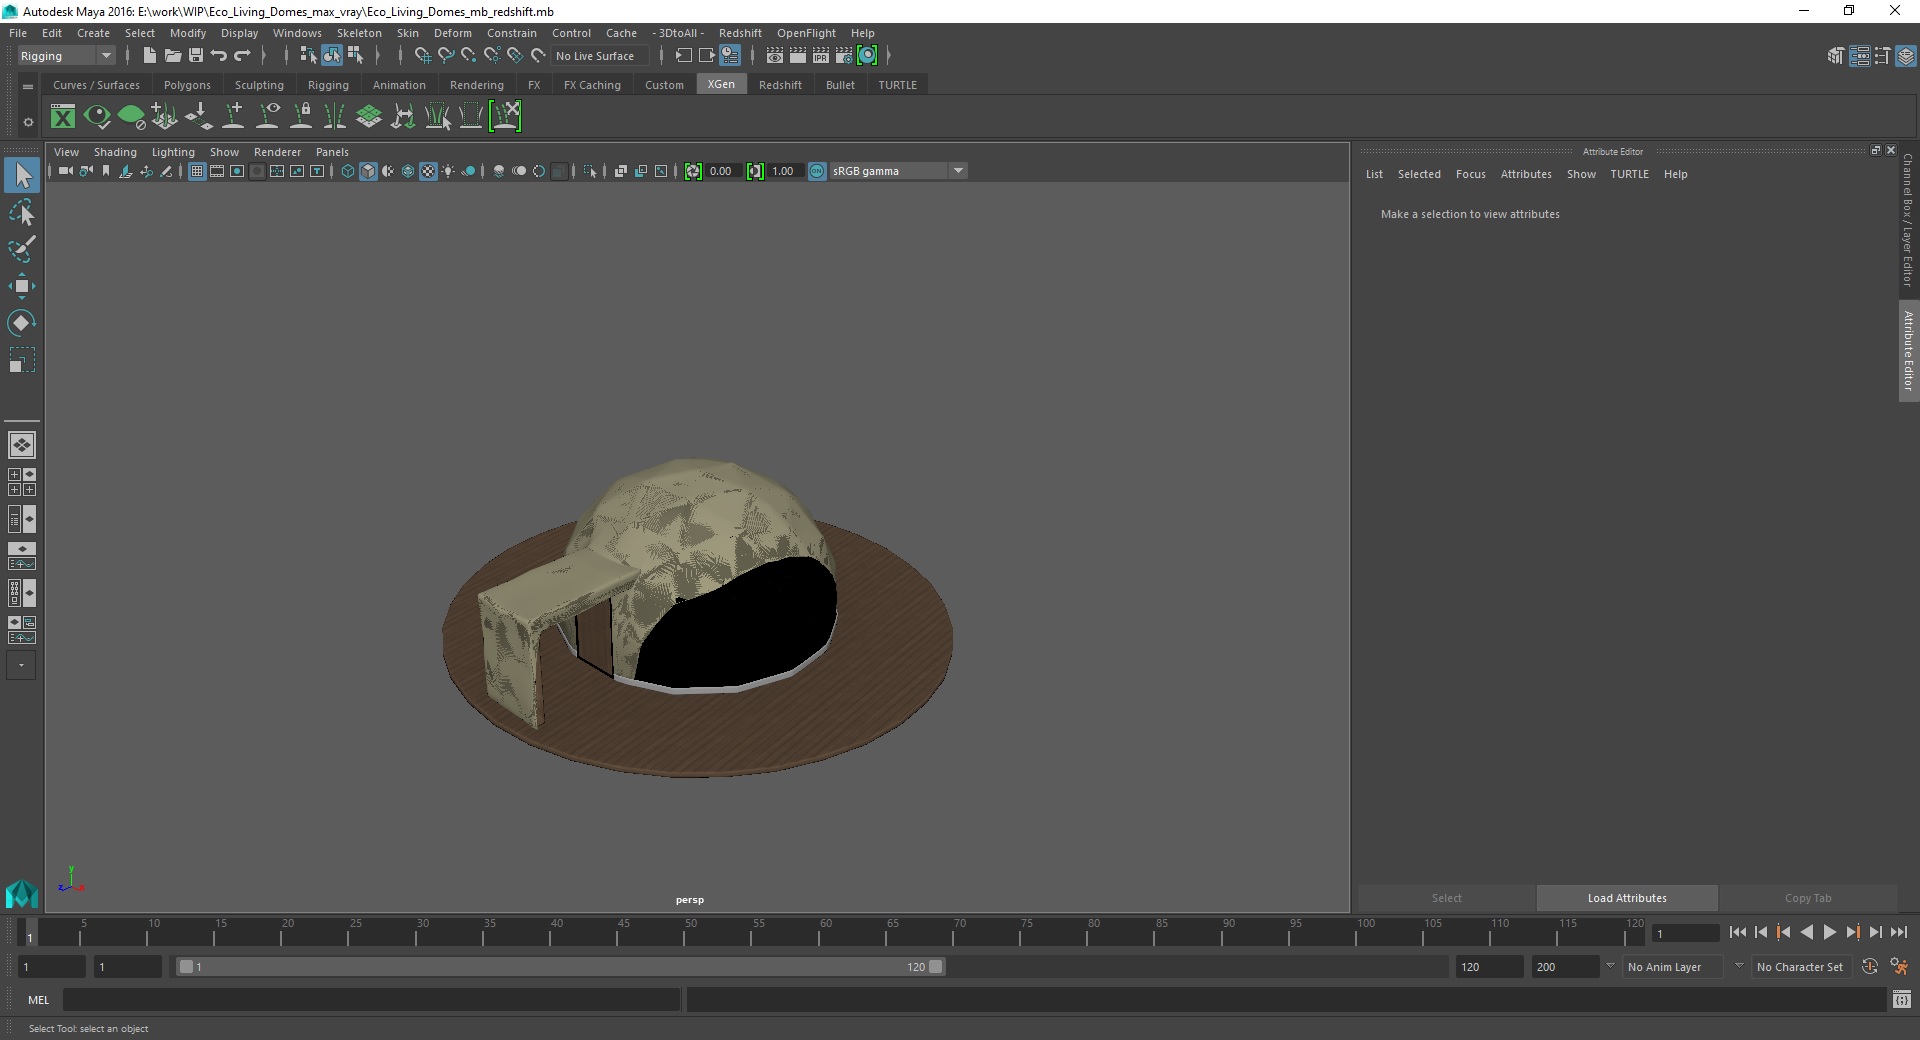Toggle textured display checker icon
This screenshot has height=1040, width=1920.
tap(428, 171)
